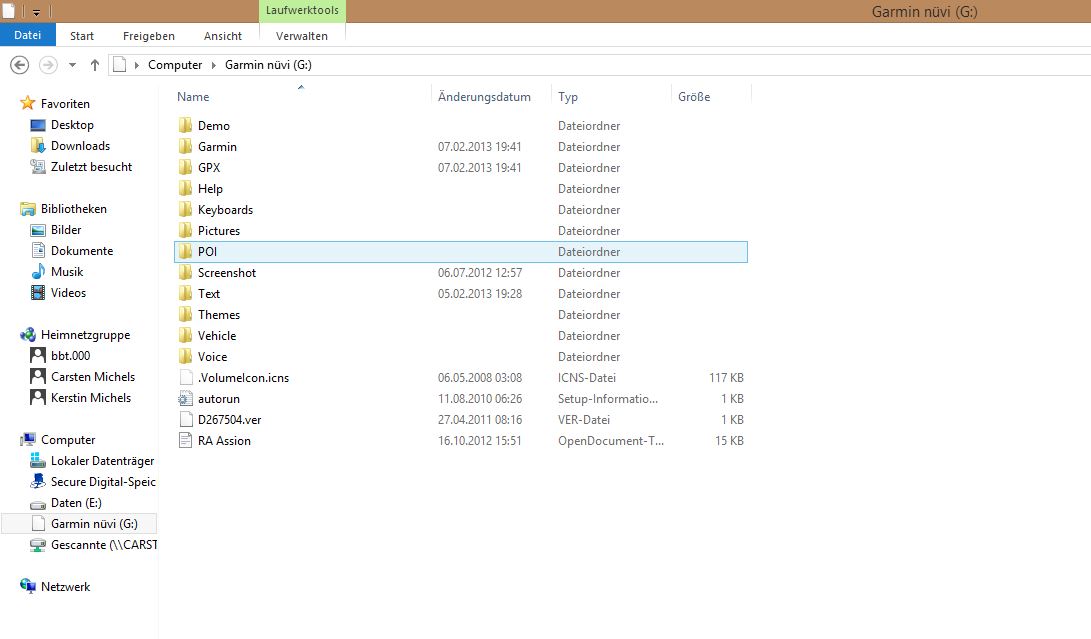This screenshot has width=1091, height=639.
Task: Click the RA Assion document icon
Action: click(185, 441)
